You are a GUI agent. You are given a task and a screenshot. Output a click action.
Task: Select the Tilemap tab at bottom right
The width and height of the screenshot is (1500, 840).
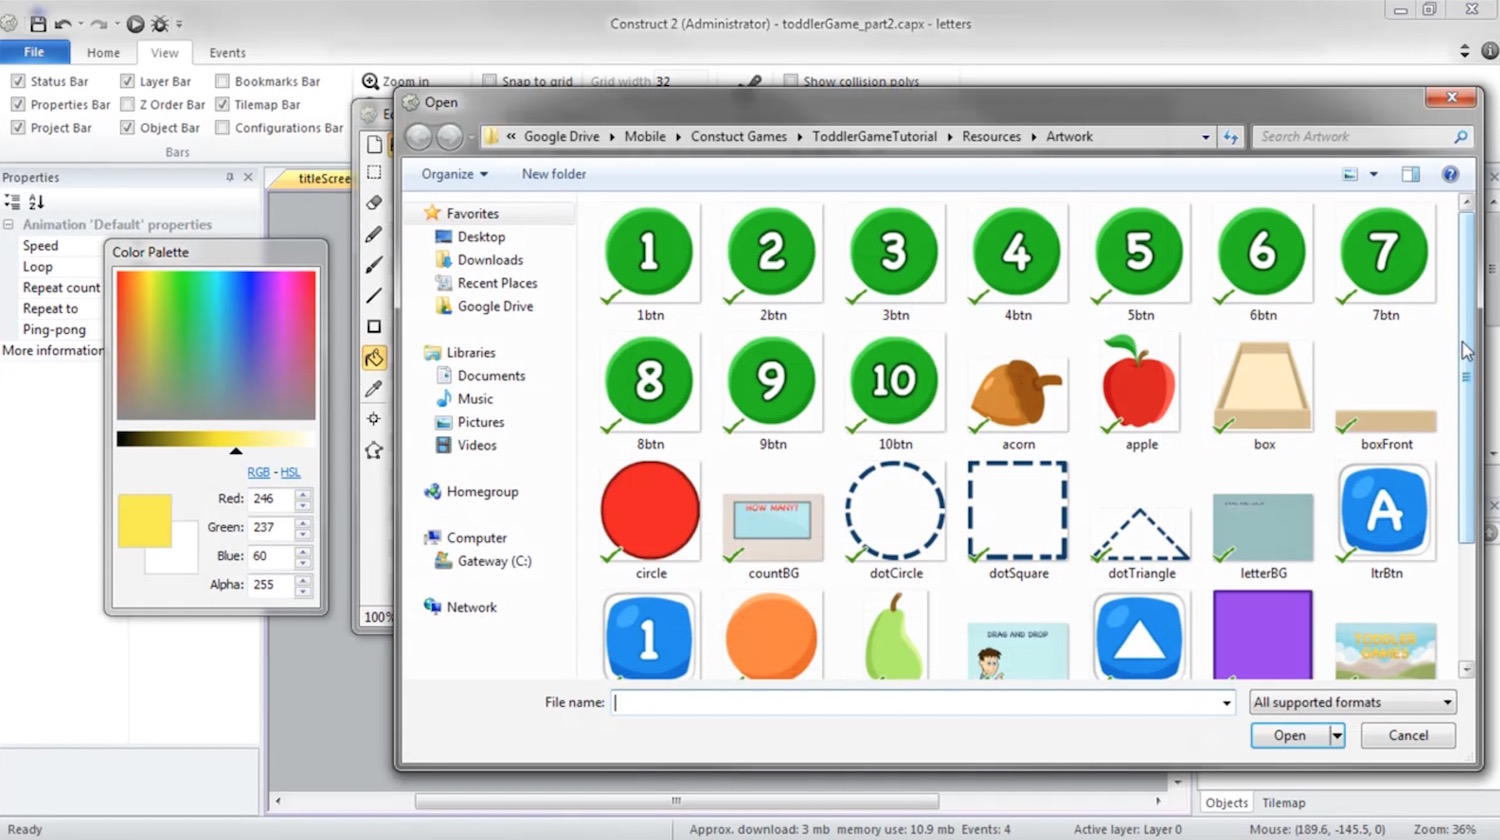pyautogui.click(x=1284, y=802)
